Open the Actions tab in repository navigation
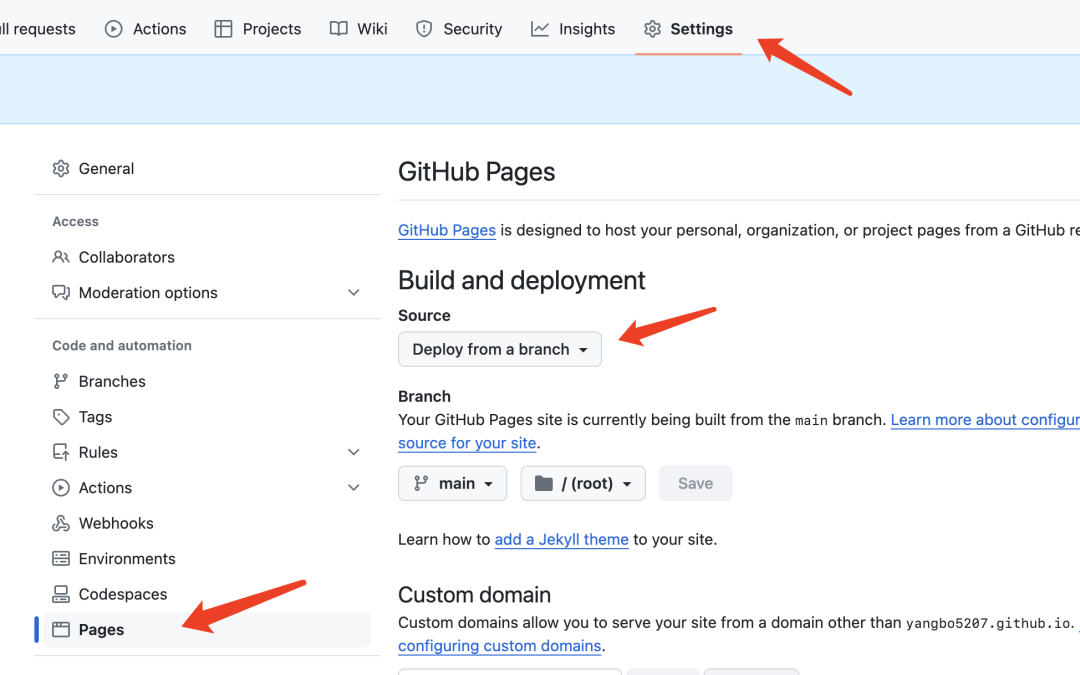This screenshot has height=675, width=1080. [145, 29]
